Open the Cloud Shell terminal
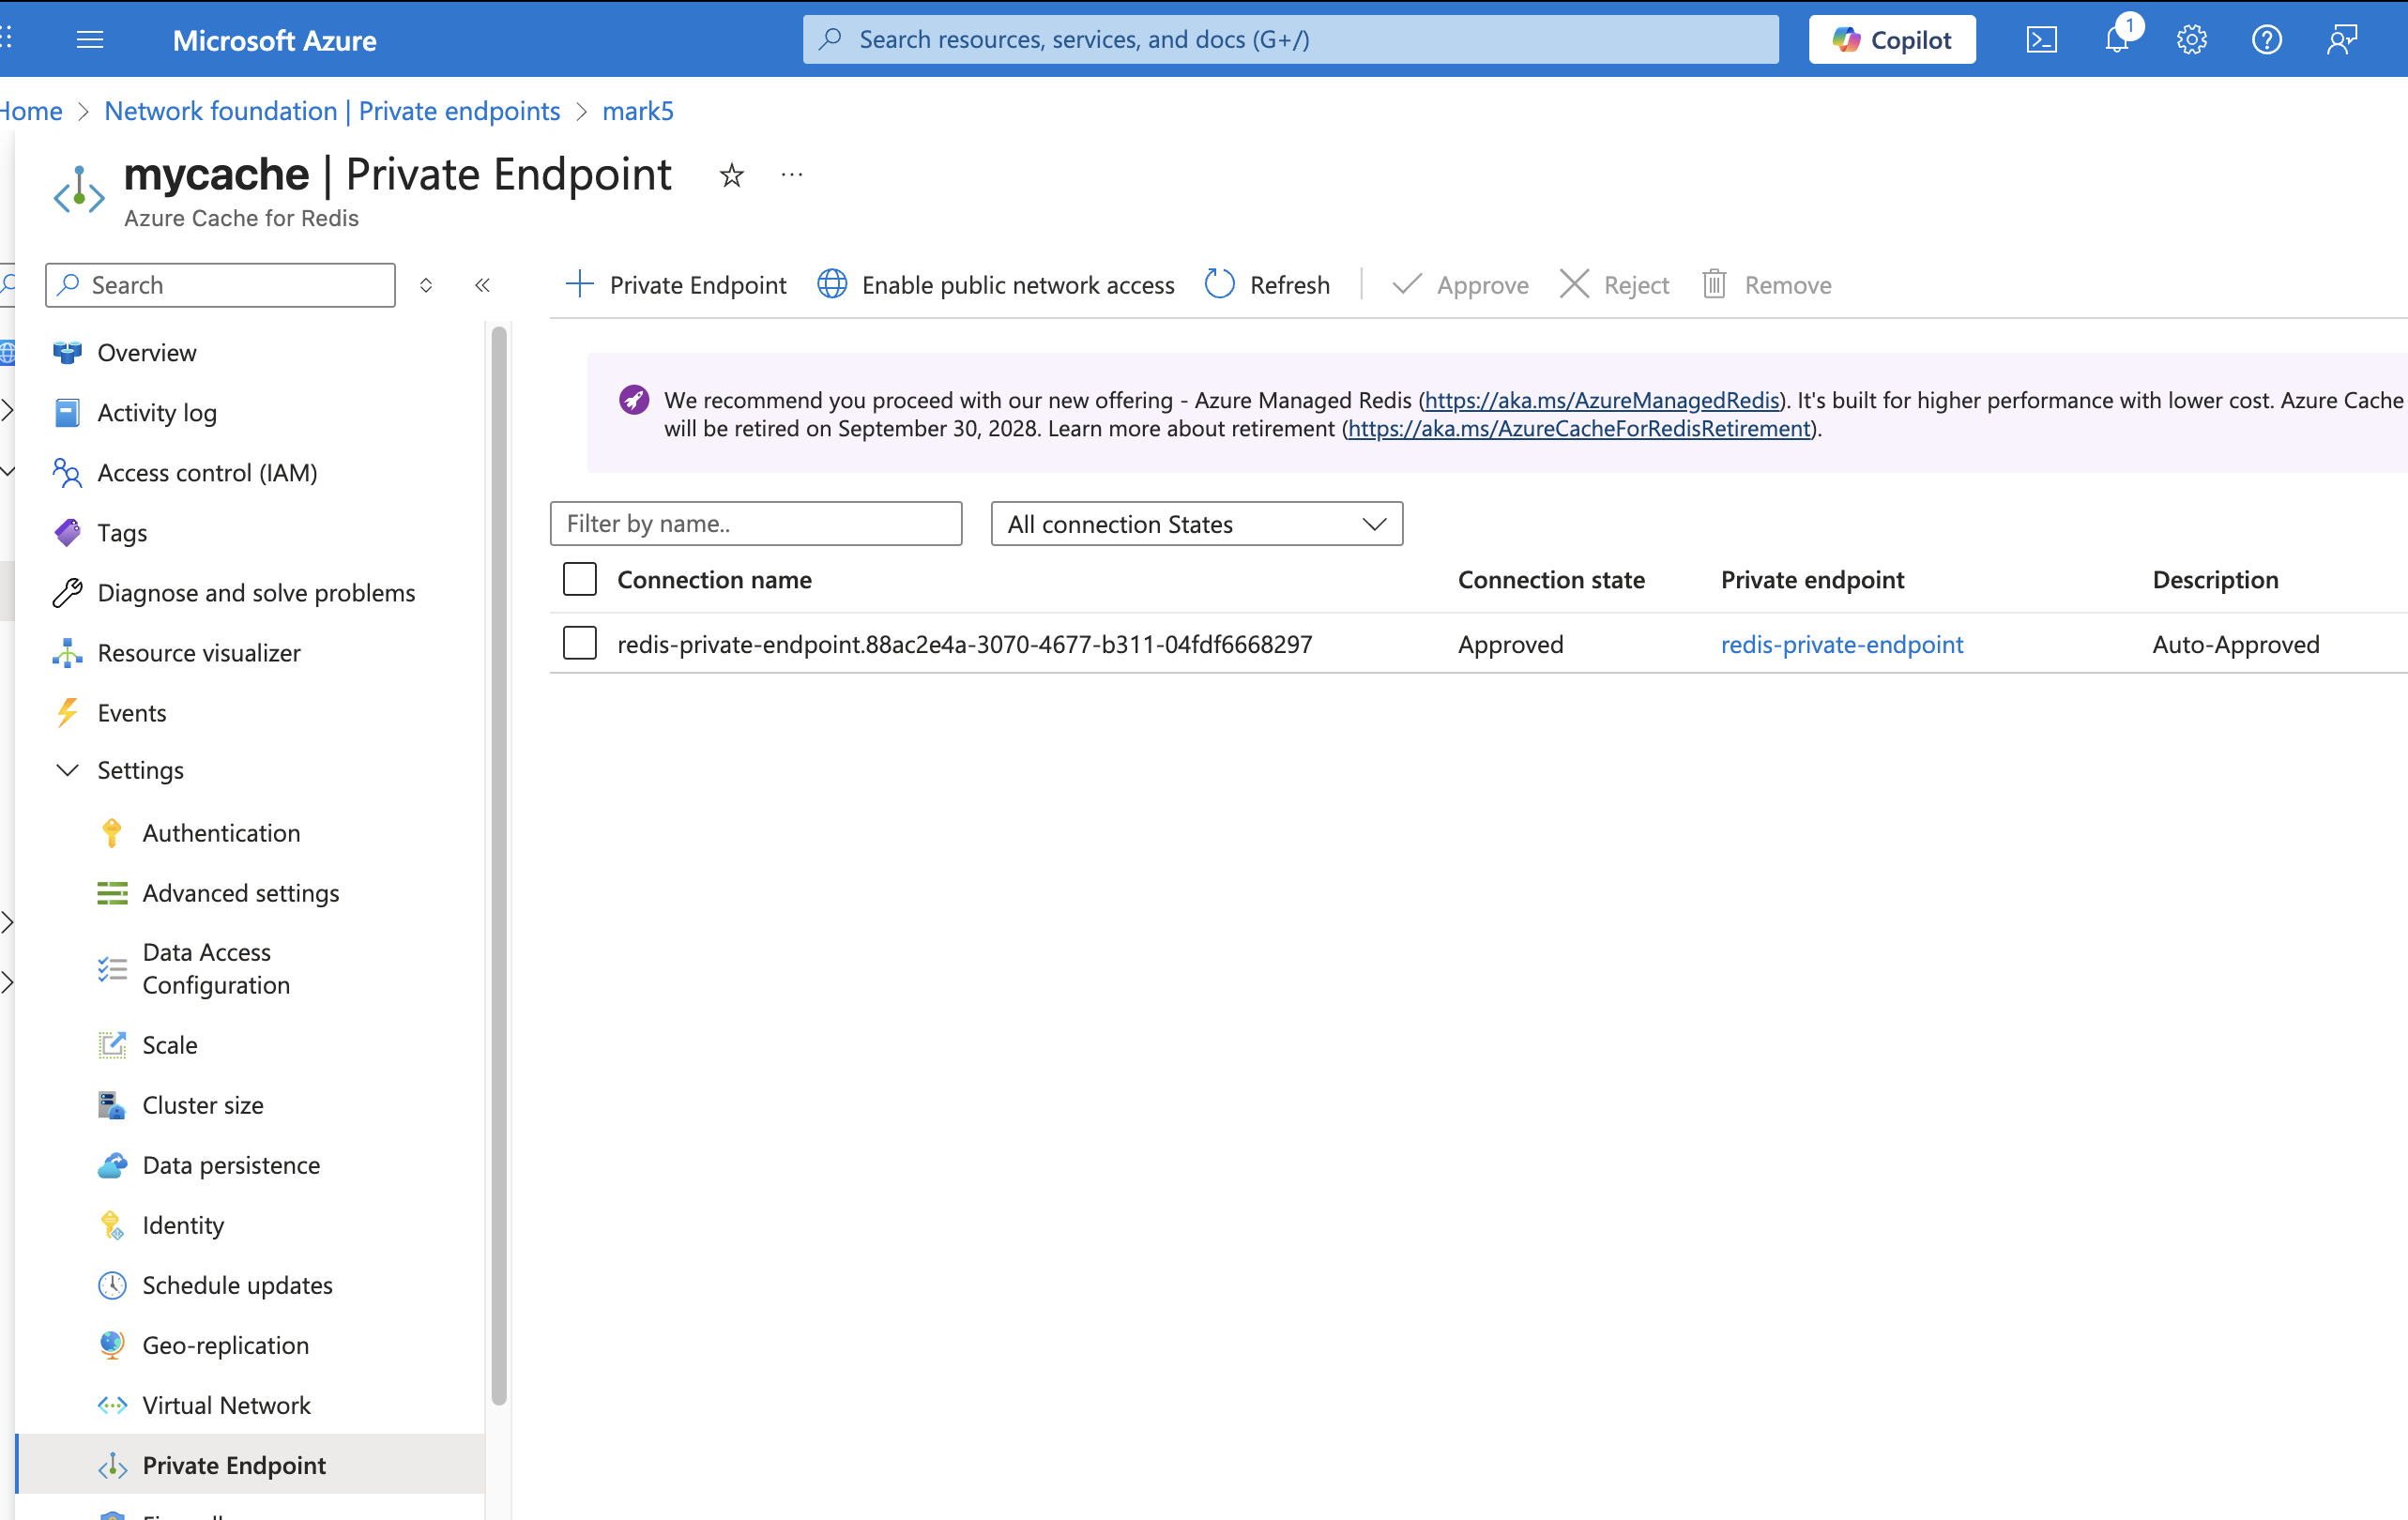The height and width of the screenshot is (1520, 2408). click(2042, 39)
